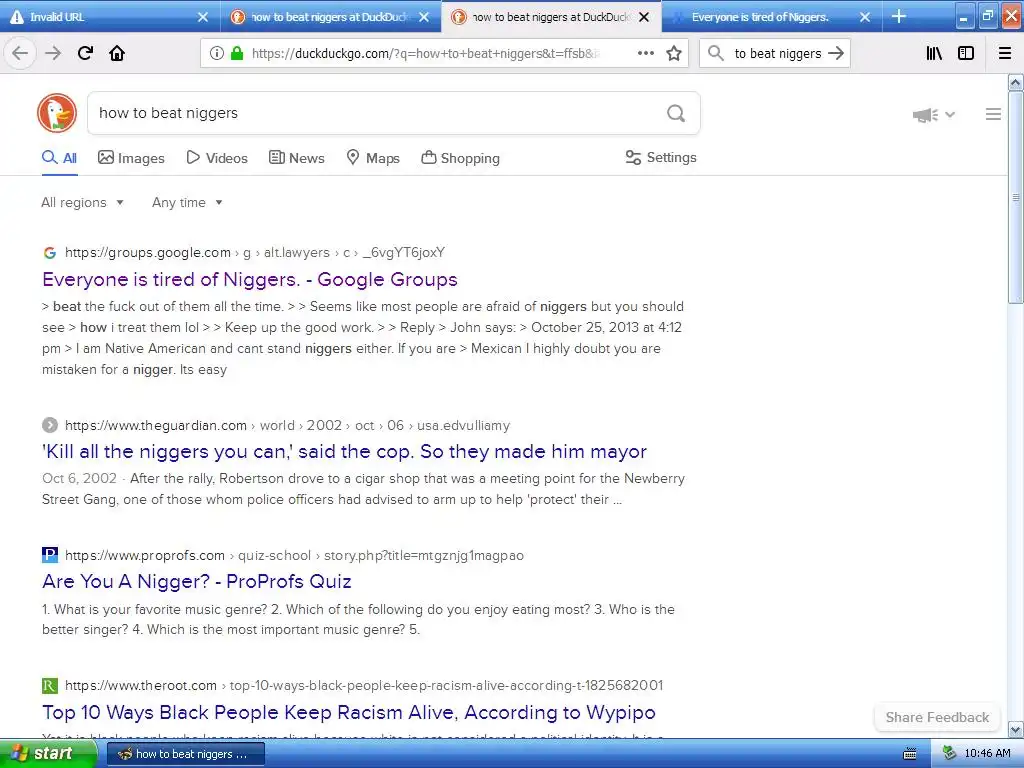Click the green padlock security icon

(x=237, y=53)
